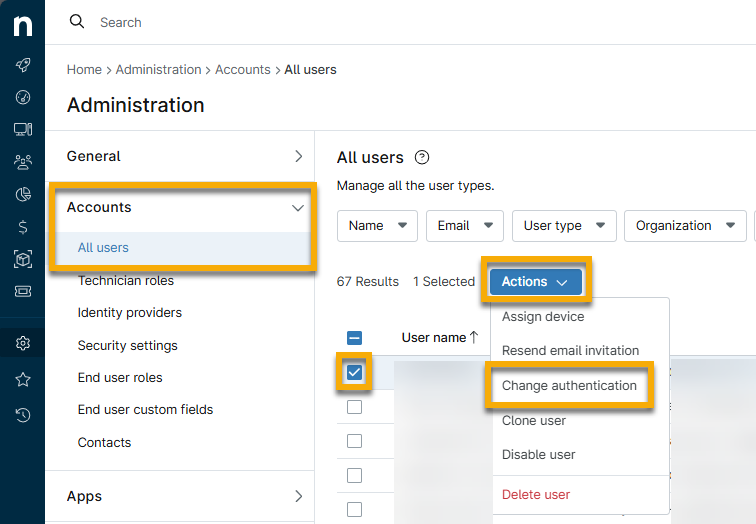Expand the General section in Administration
This screenshot has height=524, width=756.
click(184, 156)
